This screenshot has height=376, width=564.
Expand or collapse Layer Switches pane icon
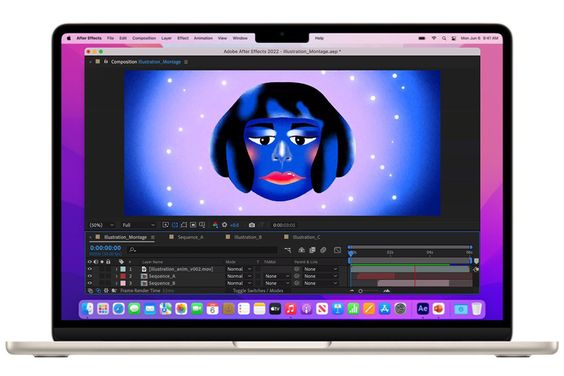click(90, 290)
